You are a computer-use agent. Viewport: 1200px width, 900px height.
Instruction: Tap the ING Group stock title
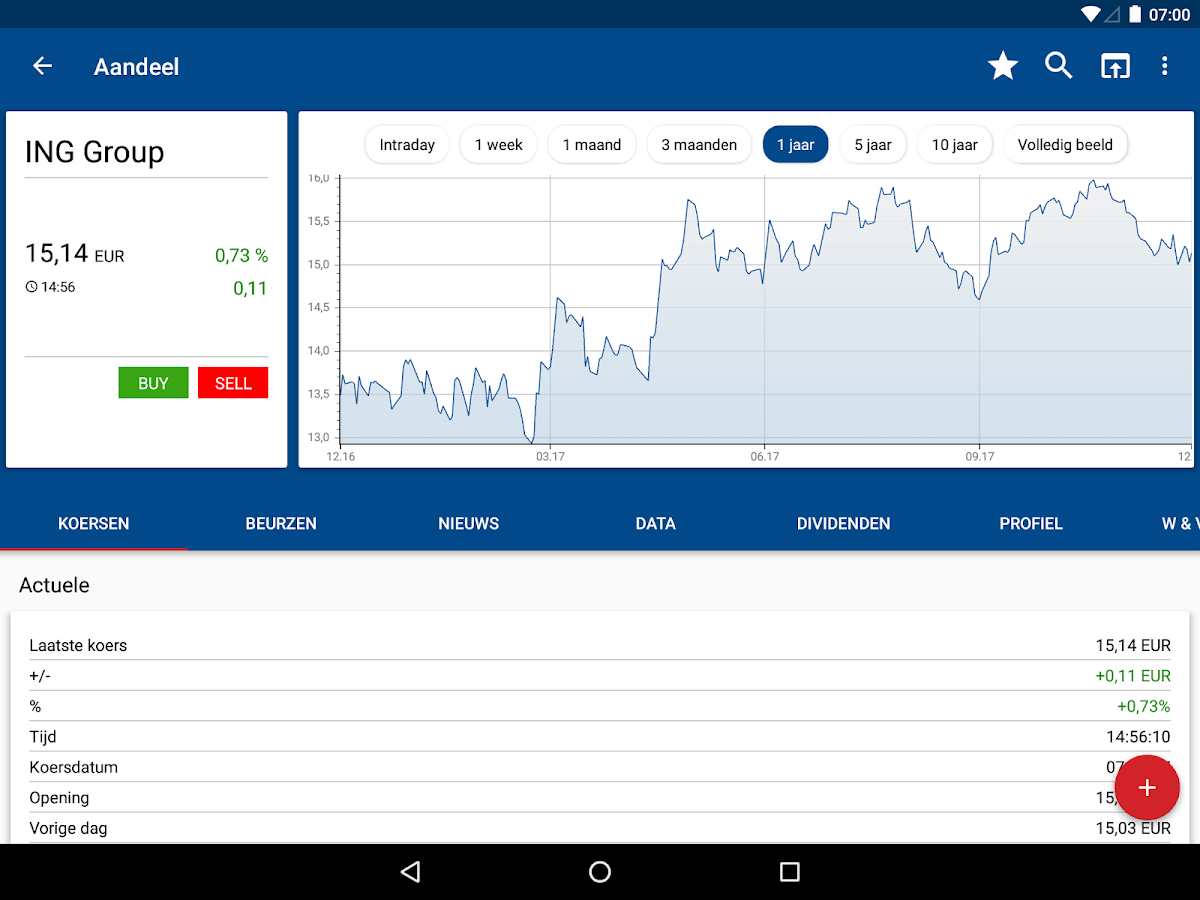94,153
